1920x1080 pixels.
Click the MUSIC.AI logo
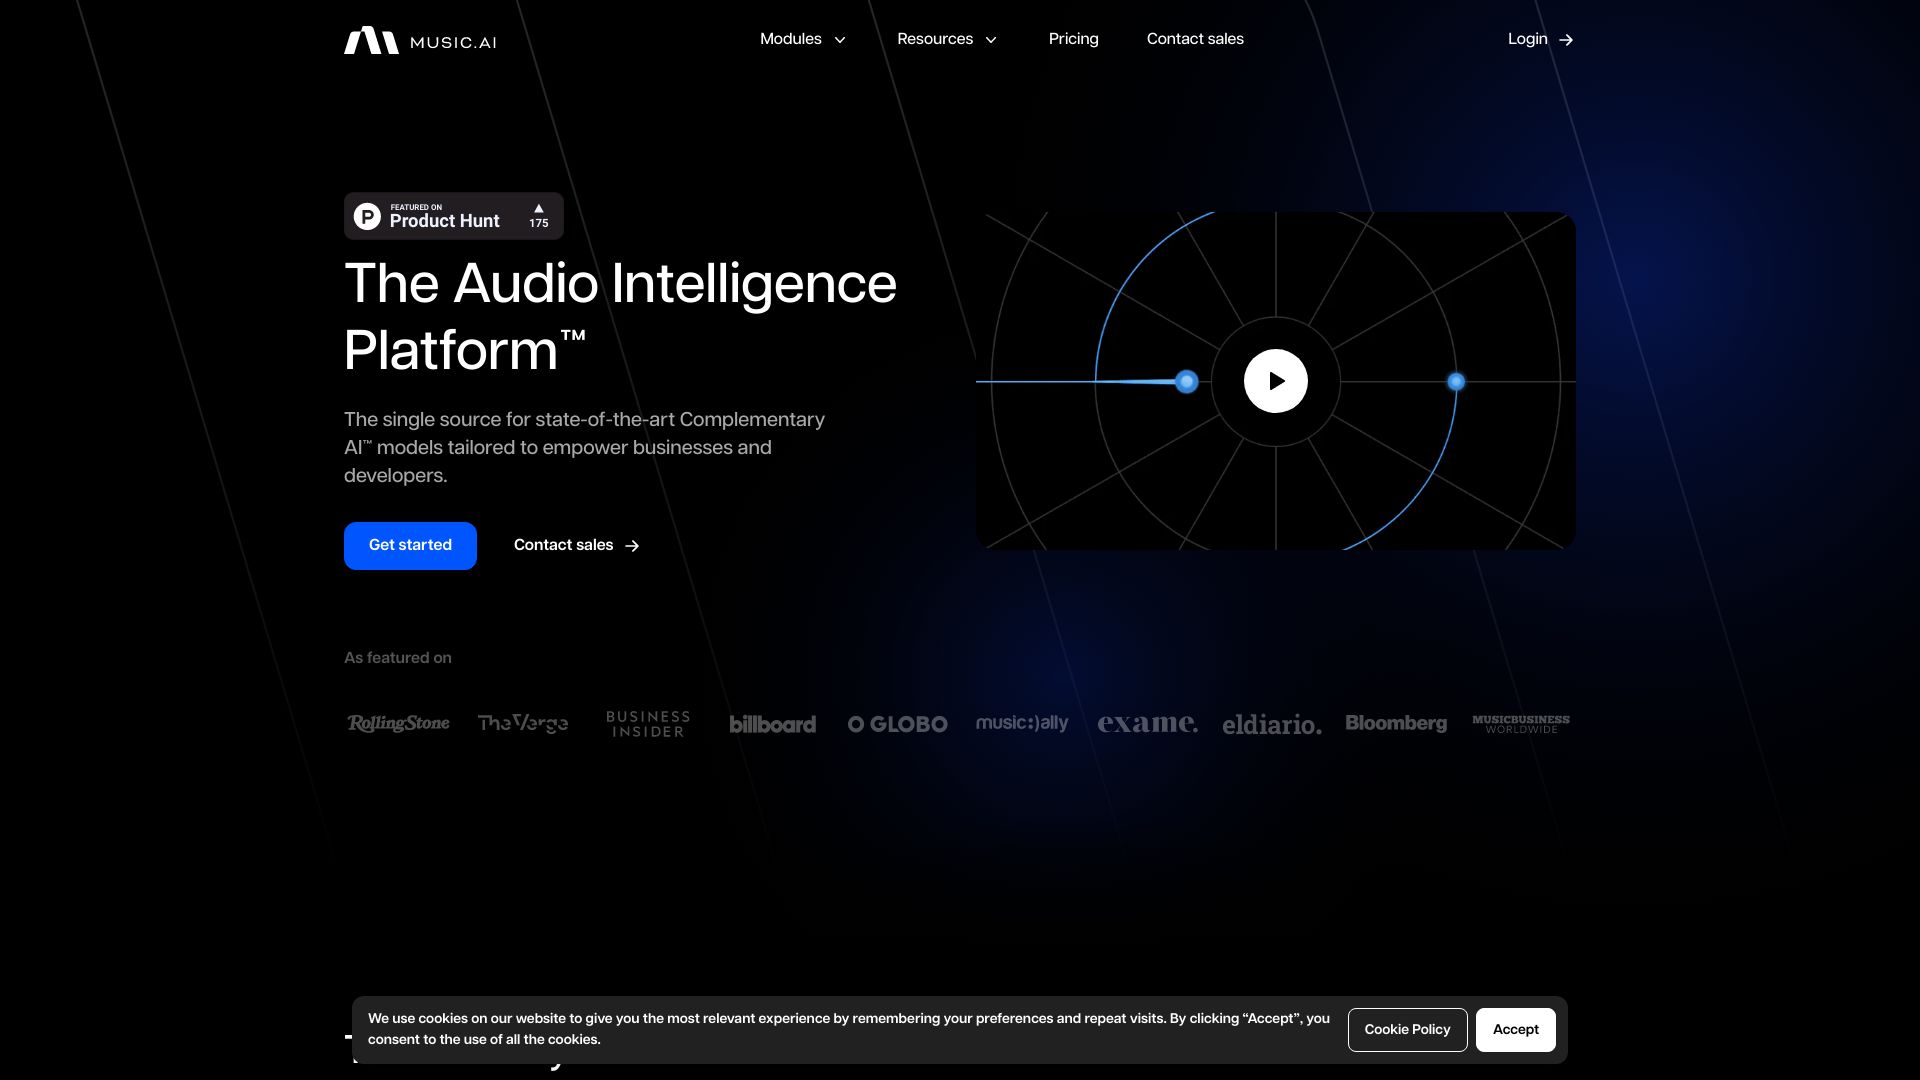click(x=419, y=40)
